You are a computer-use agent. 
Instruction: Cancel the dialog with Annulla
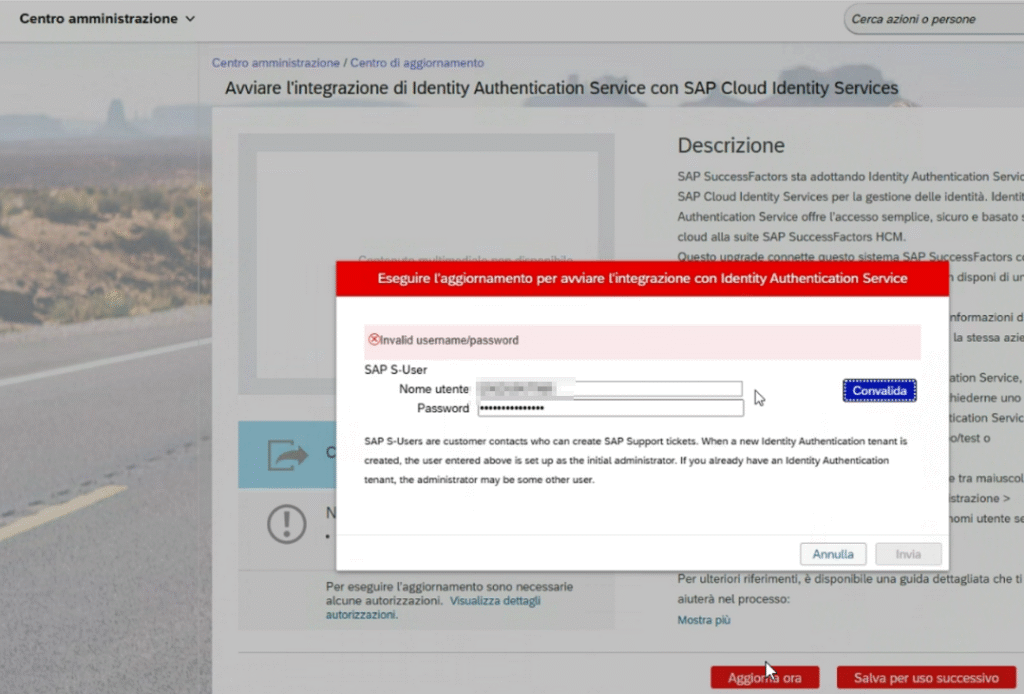[833, 554]
